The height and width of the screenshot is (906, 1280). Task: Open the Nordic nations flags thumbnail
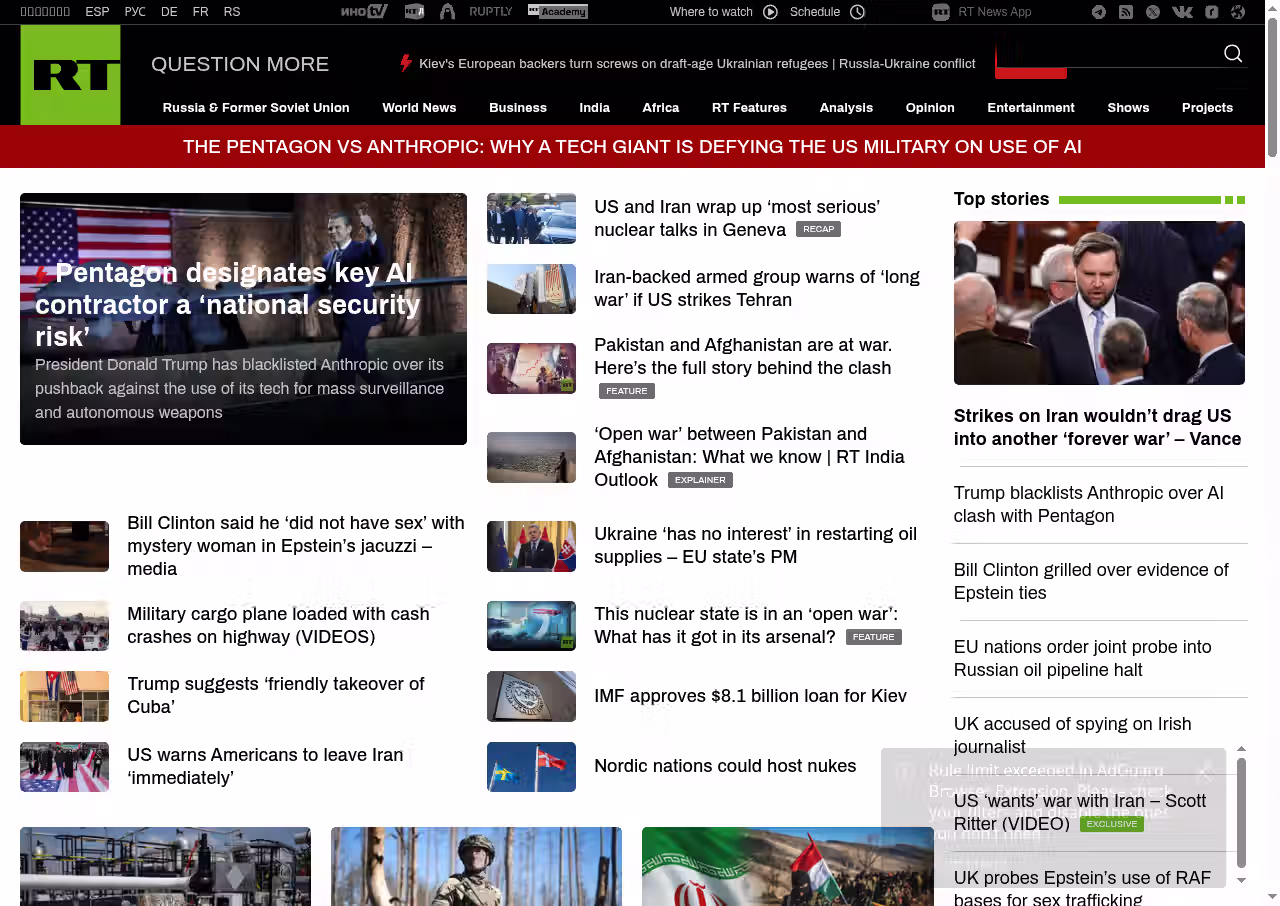click(x=531, y=767)
